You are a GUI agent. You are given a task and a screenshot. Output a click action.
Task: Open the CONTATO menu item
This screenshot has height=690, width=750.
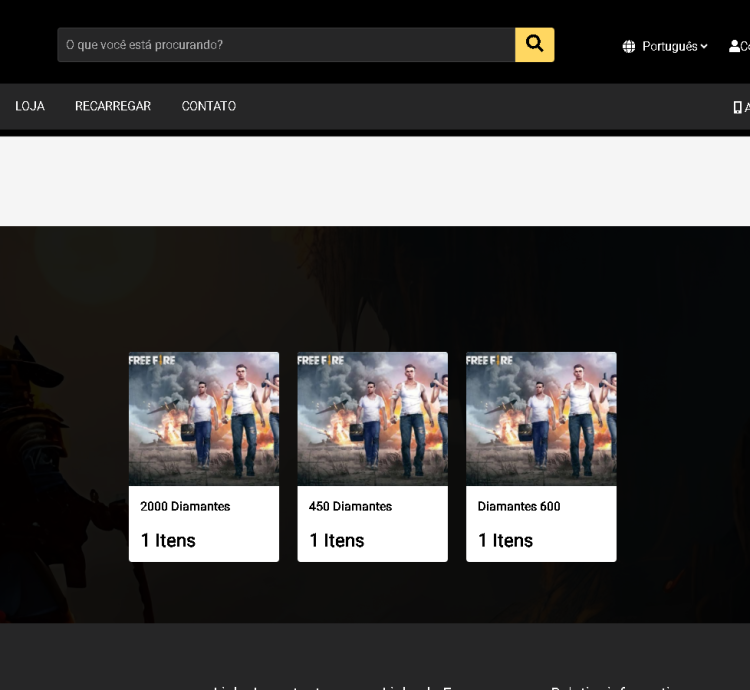[x=209, y=106]
